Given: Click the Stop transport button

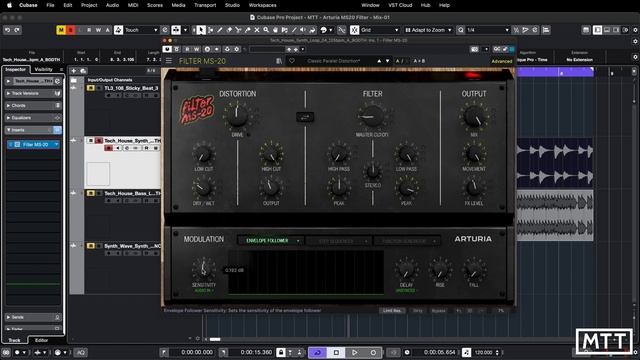Looking at the screenshot, I should (336, 352).
